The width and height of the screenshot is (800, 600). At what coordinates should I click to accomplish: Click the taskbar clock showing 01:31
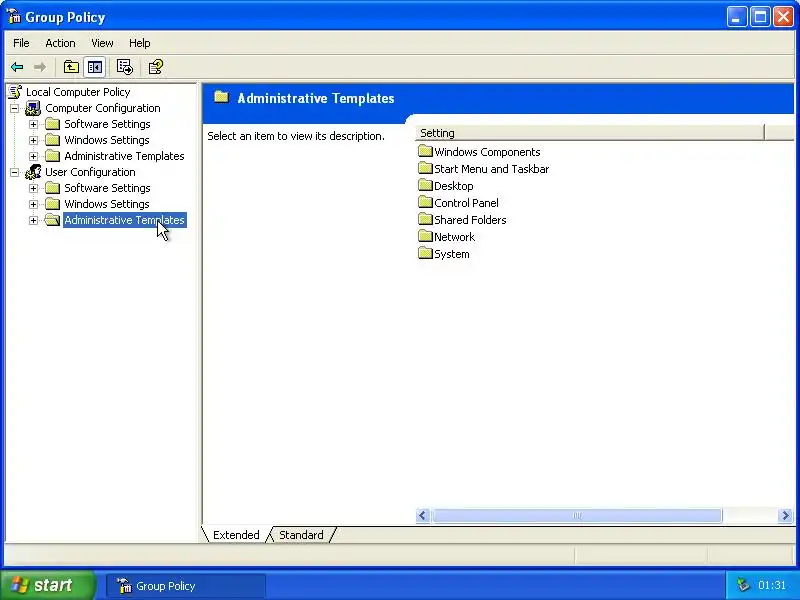coord(771,585)
